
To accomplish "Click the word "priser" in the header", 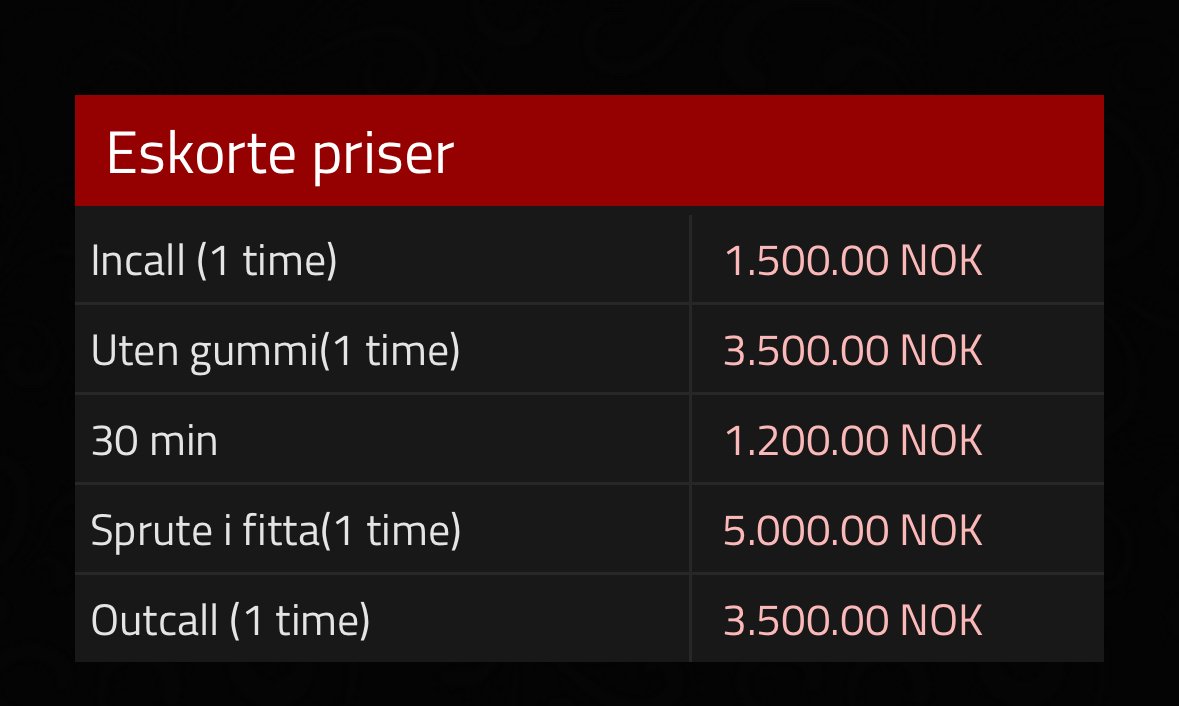I will [383, 156].
